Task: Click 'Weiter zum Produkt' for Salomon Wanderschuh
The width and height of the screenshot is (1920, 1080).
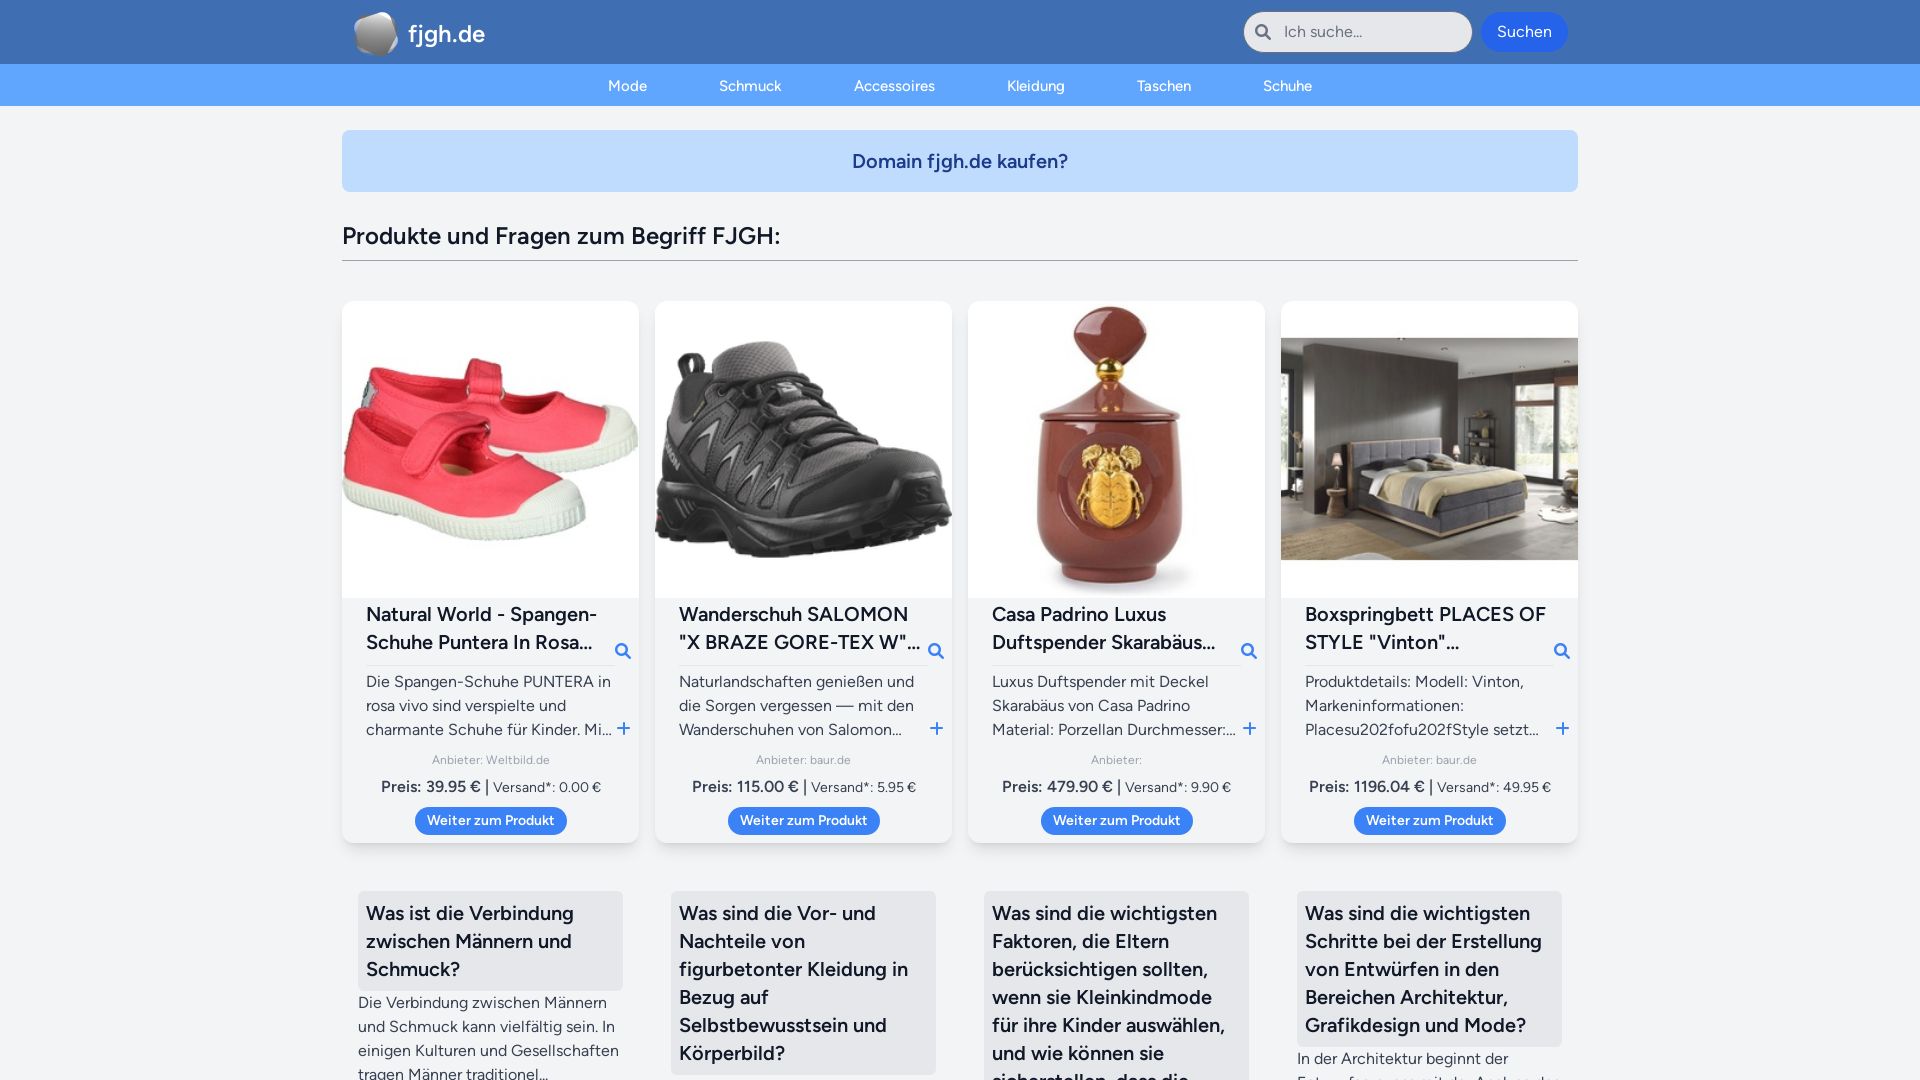Action: 803,821
